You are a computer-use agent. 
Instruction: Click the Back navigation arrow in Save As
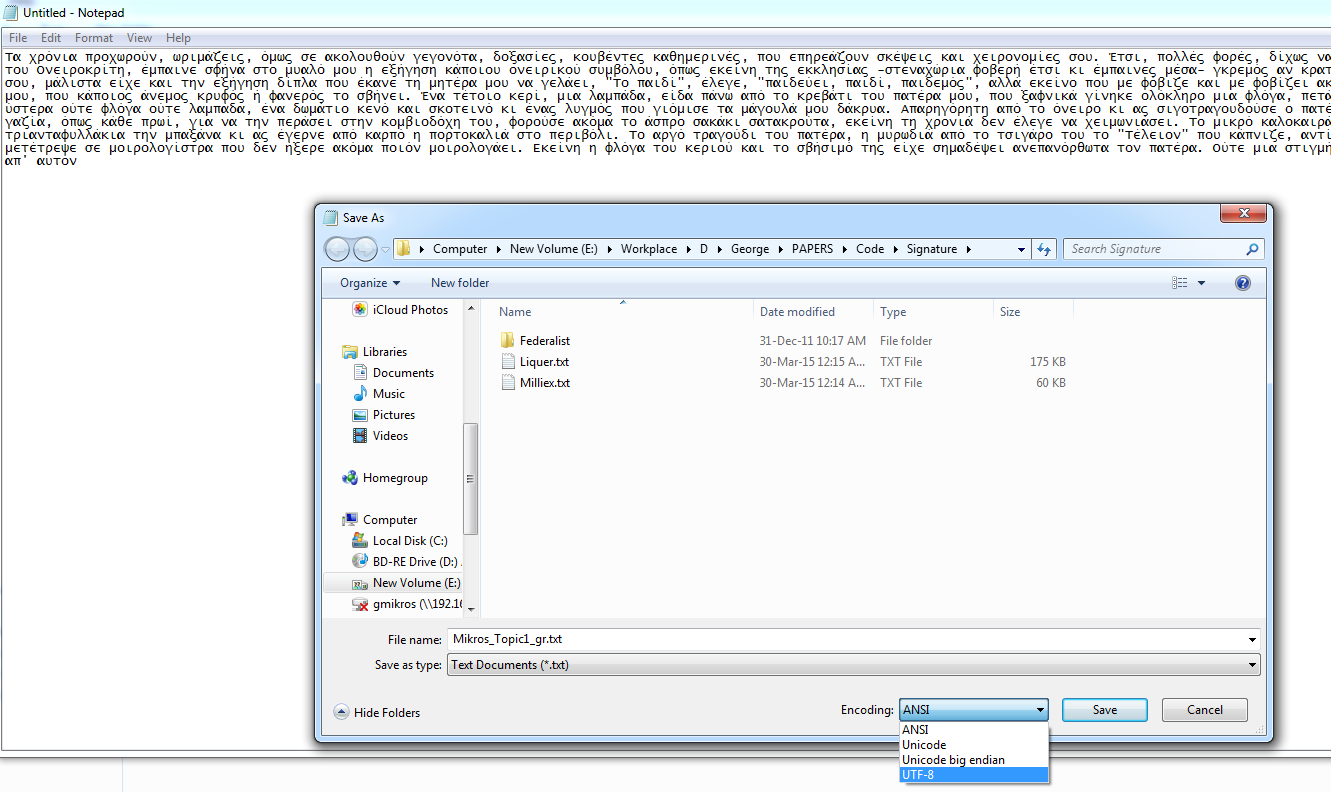[x=338, y=249]
